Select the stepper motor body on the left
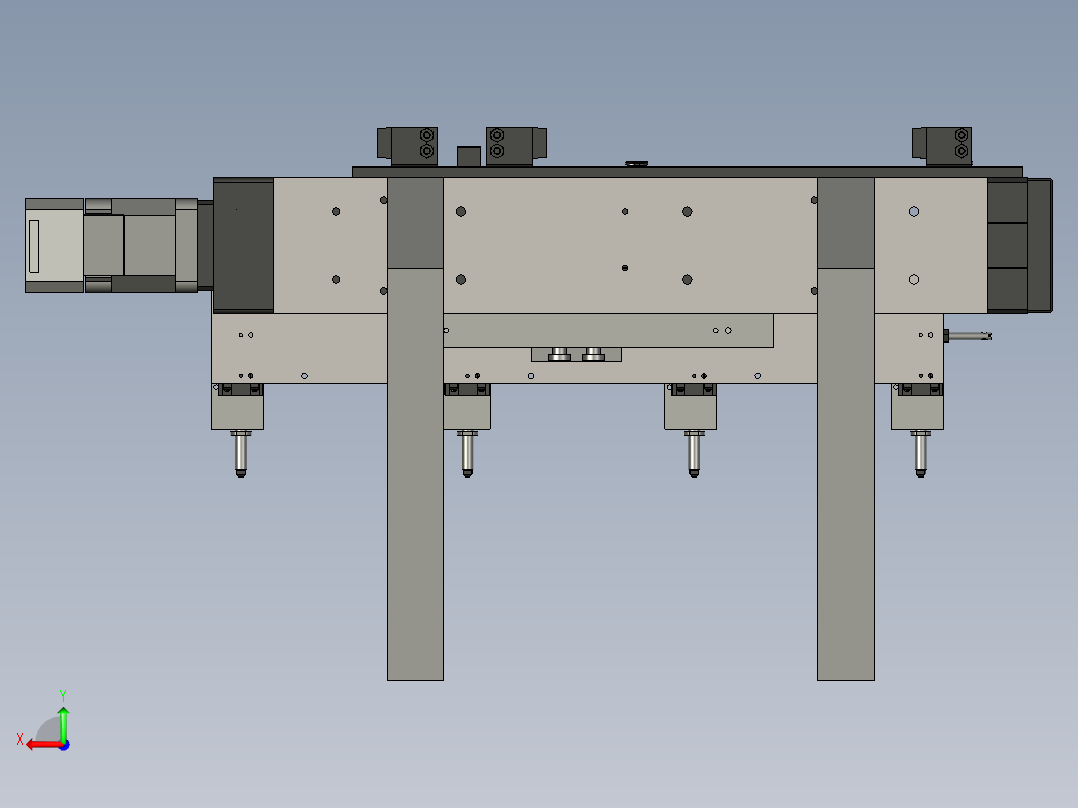 coord(141,245)
